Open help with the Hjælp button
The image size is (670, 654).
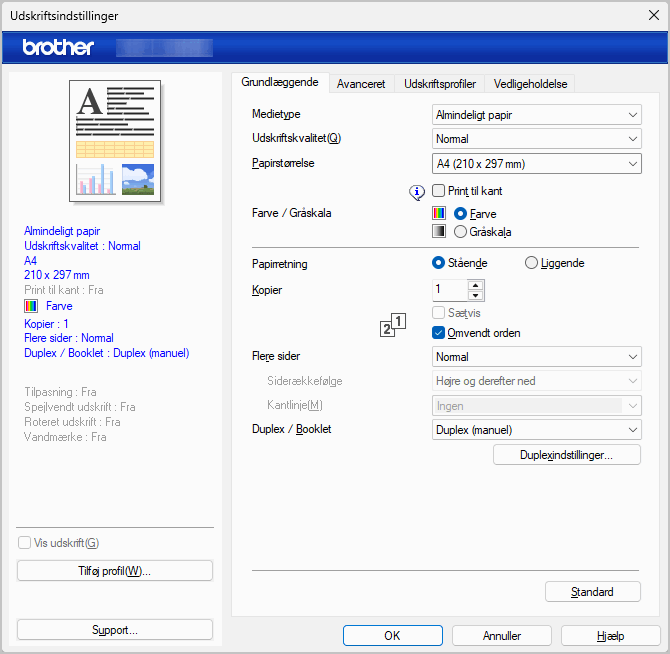pos(611,636)
